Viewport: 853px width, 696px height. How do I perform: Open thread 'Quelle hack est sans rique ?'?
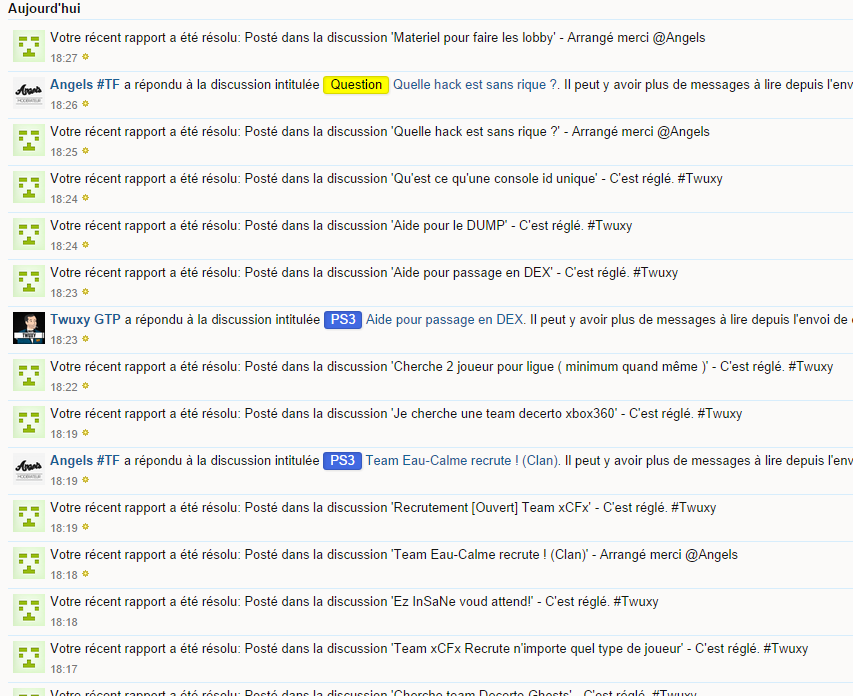[x=475, y=84]
